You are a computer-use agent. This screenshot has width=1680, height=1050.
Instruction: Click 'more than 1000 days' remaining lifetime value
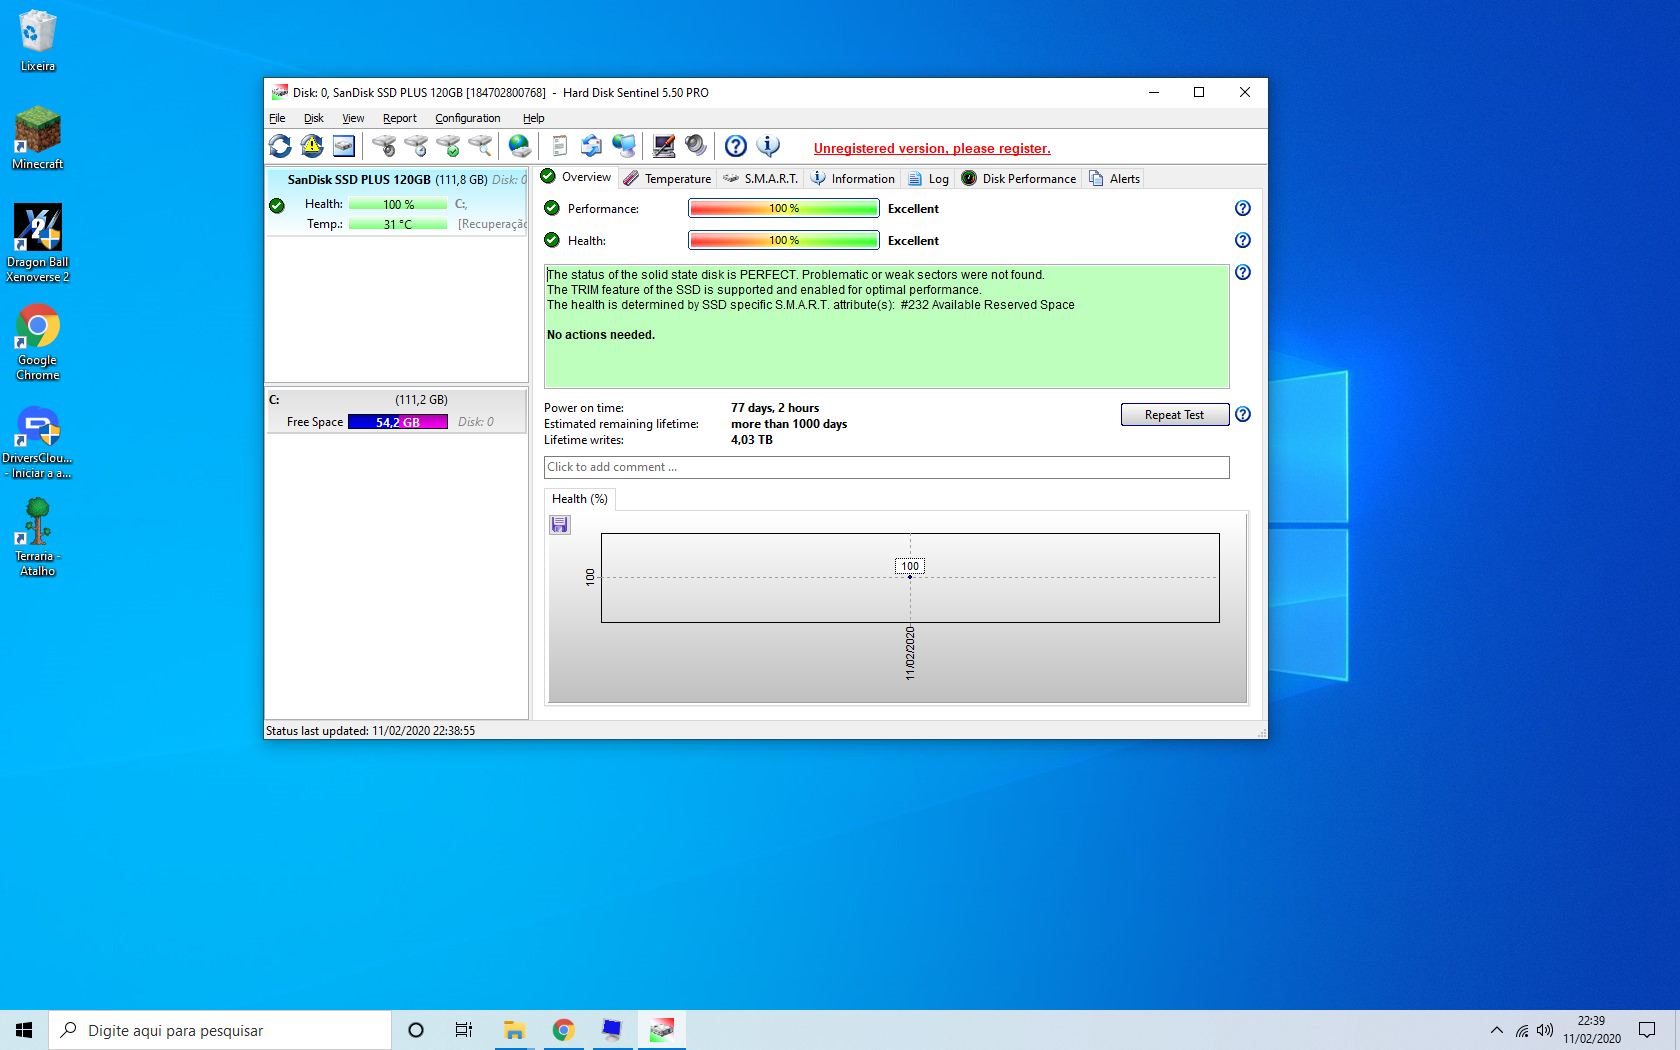(789, 424)
